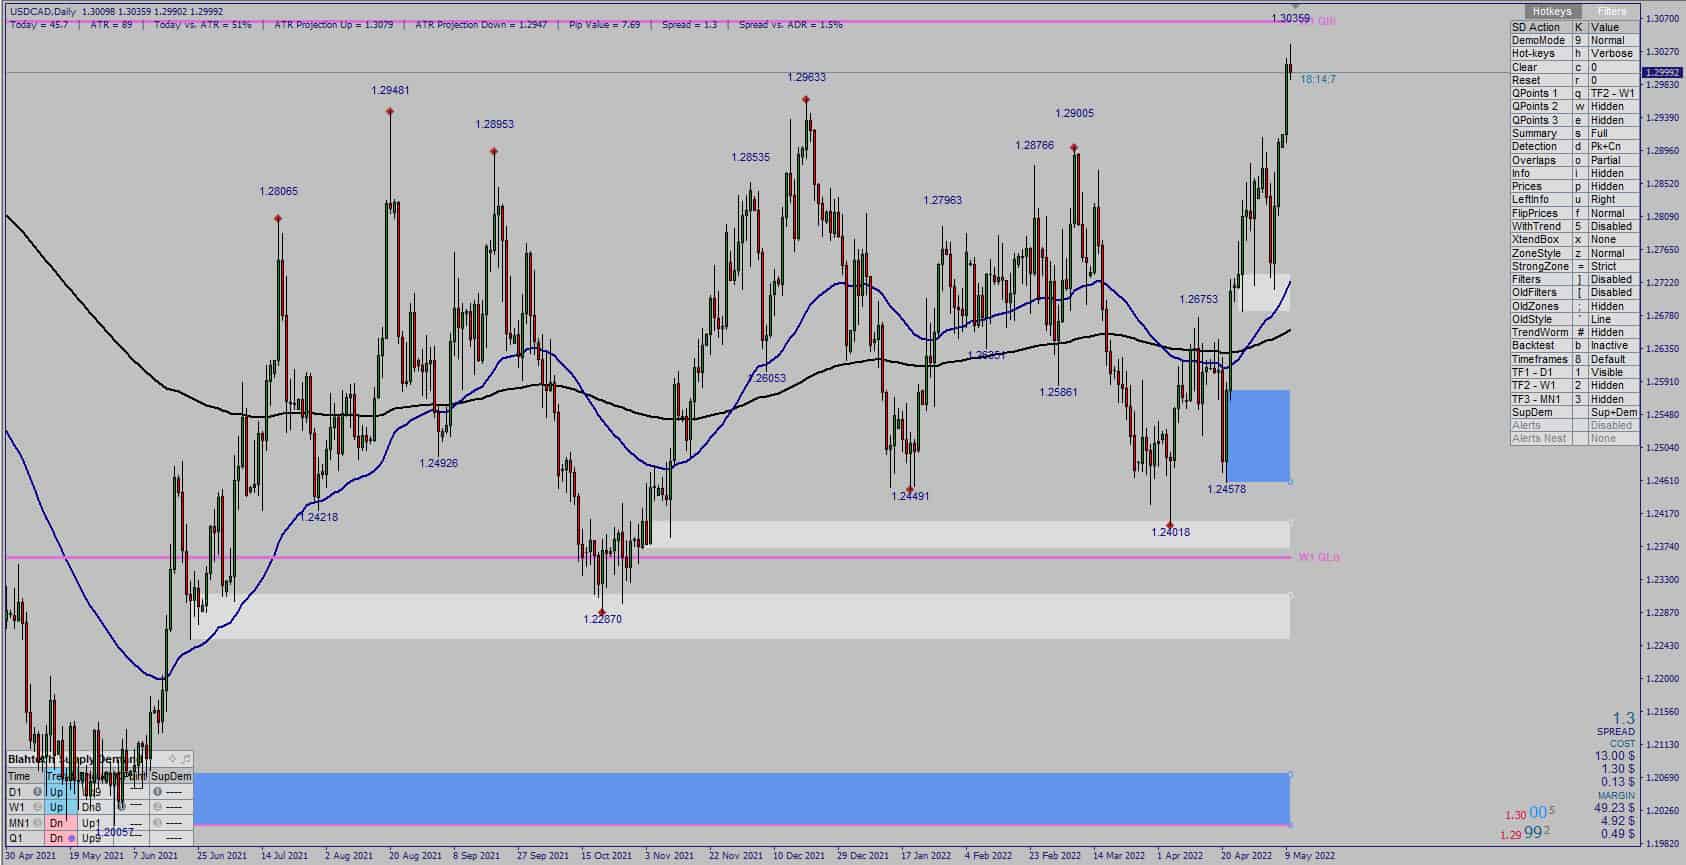Toggle the Backtest Inactive value
The image size is (1686, 865).
pyautogui.click(x=1612, y=345)
